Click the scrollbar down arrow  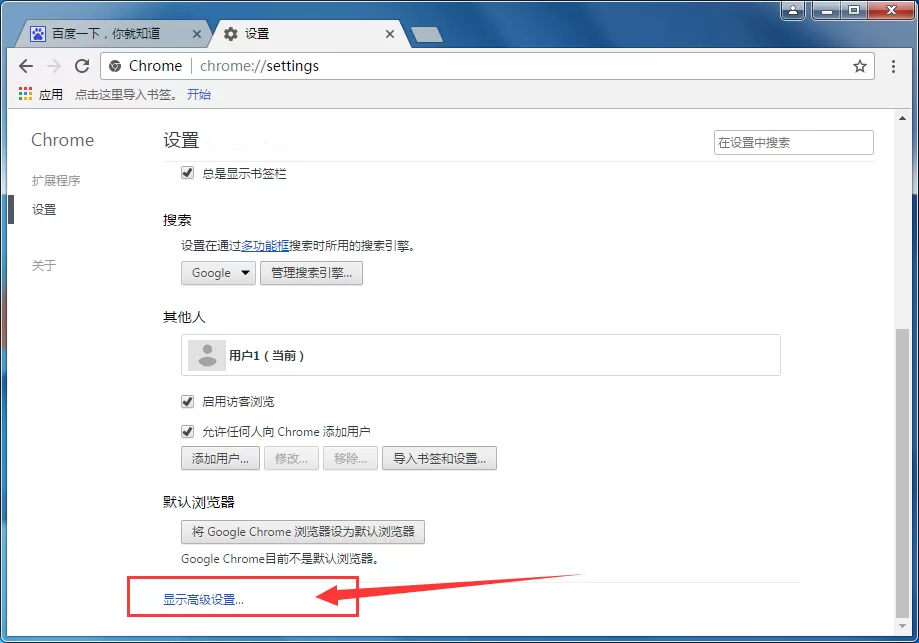[x=903, y=626]
